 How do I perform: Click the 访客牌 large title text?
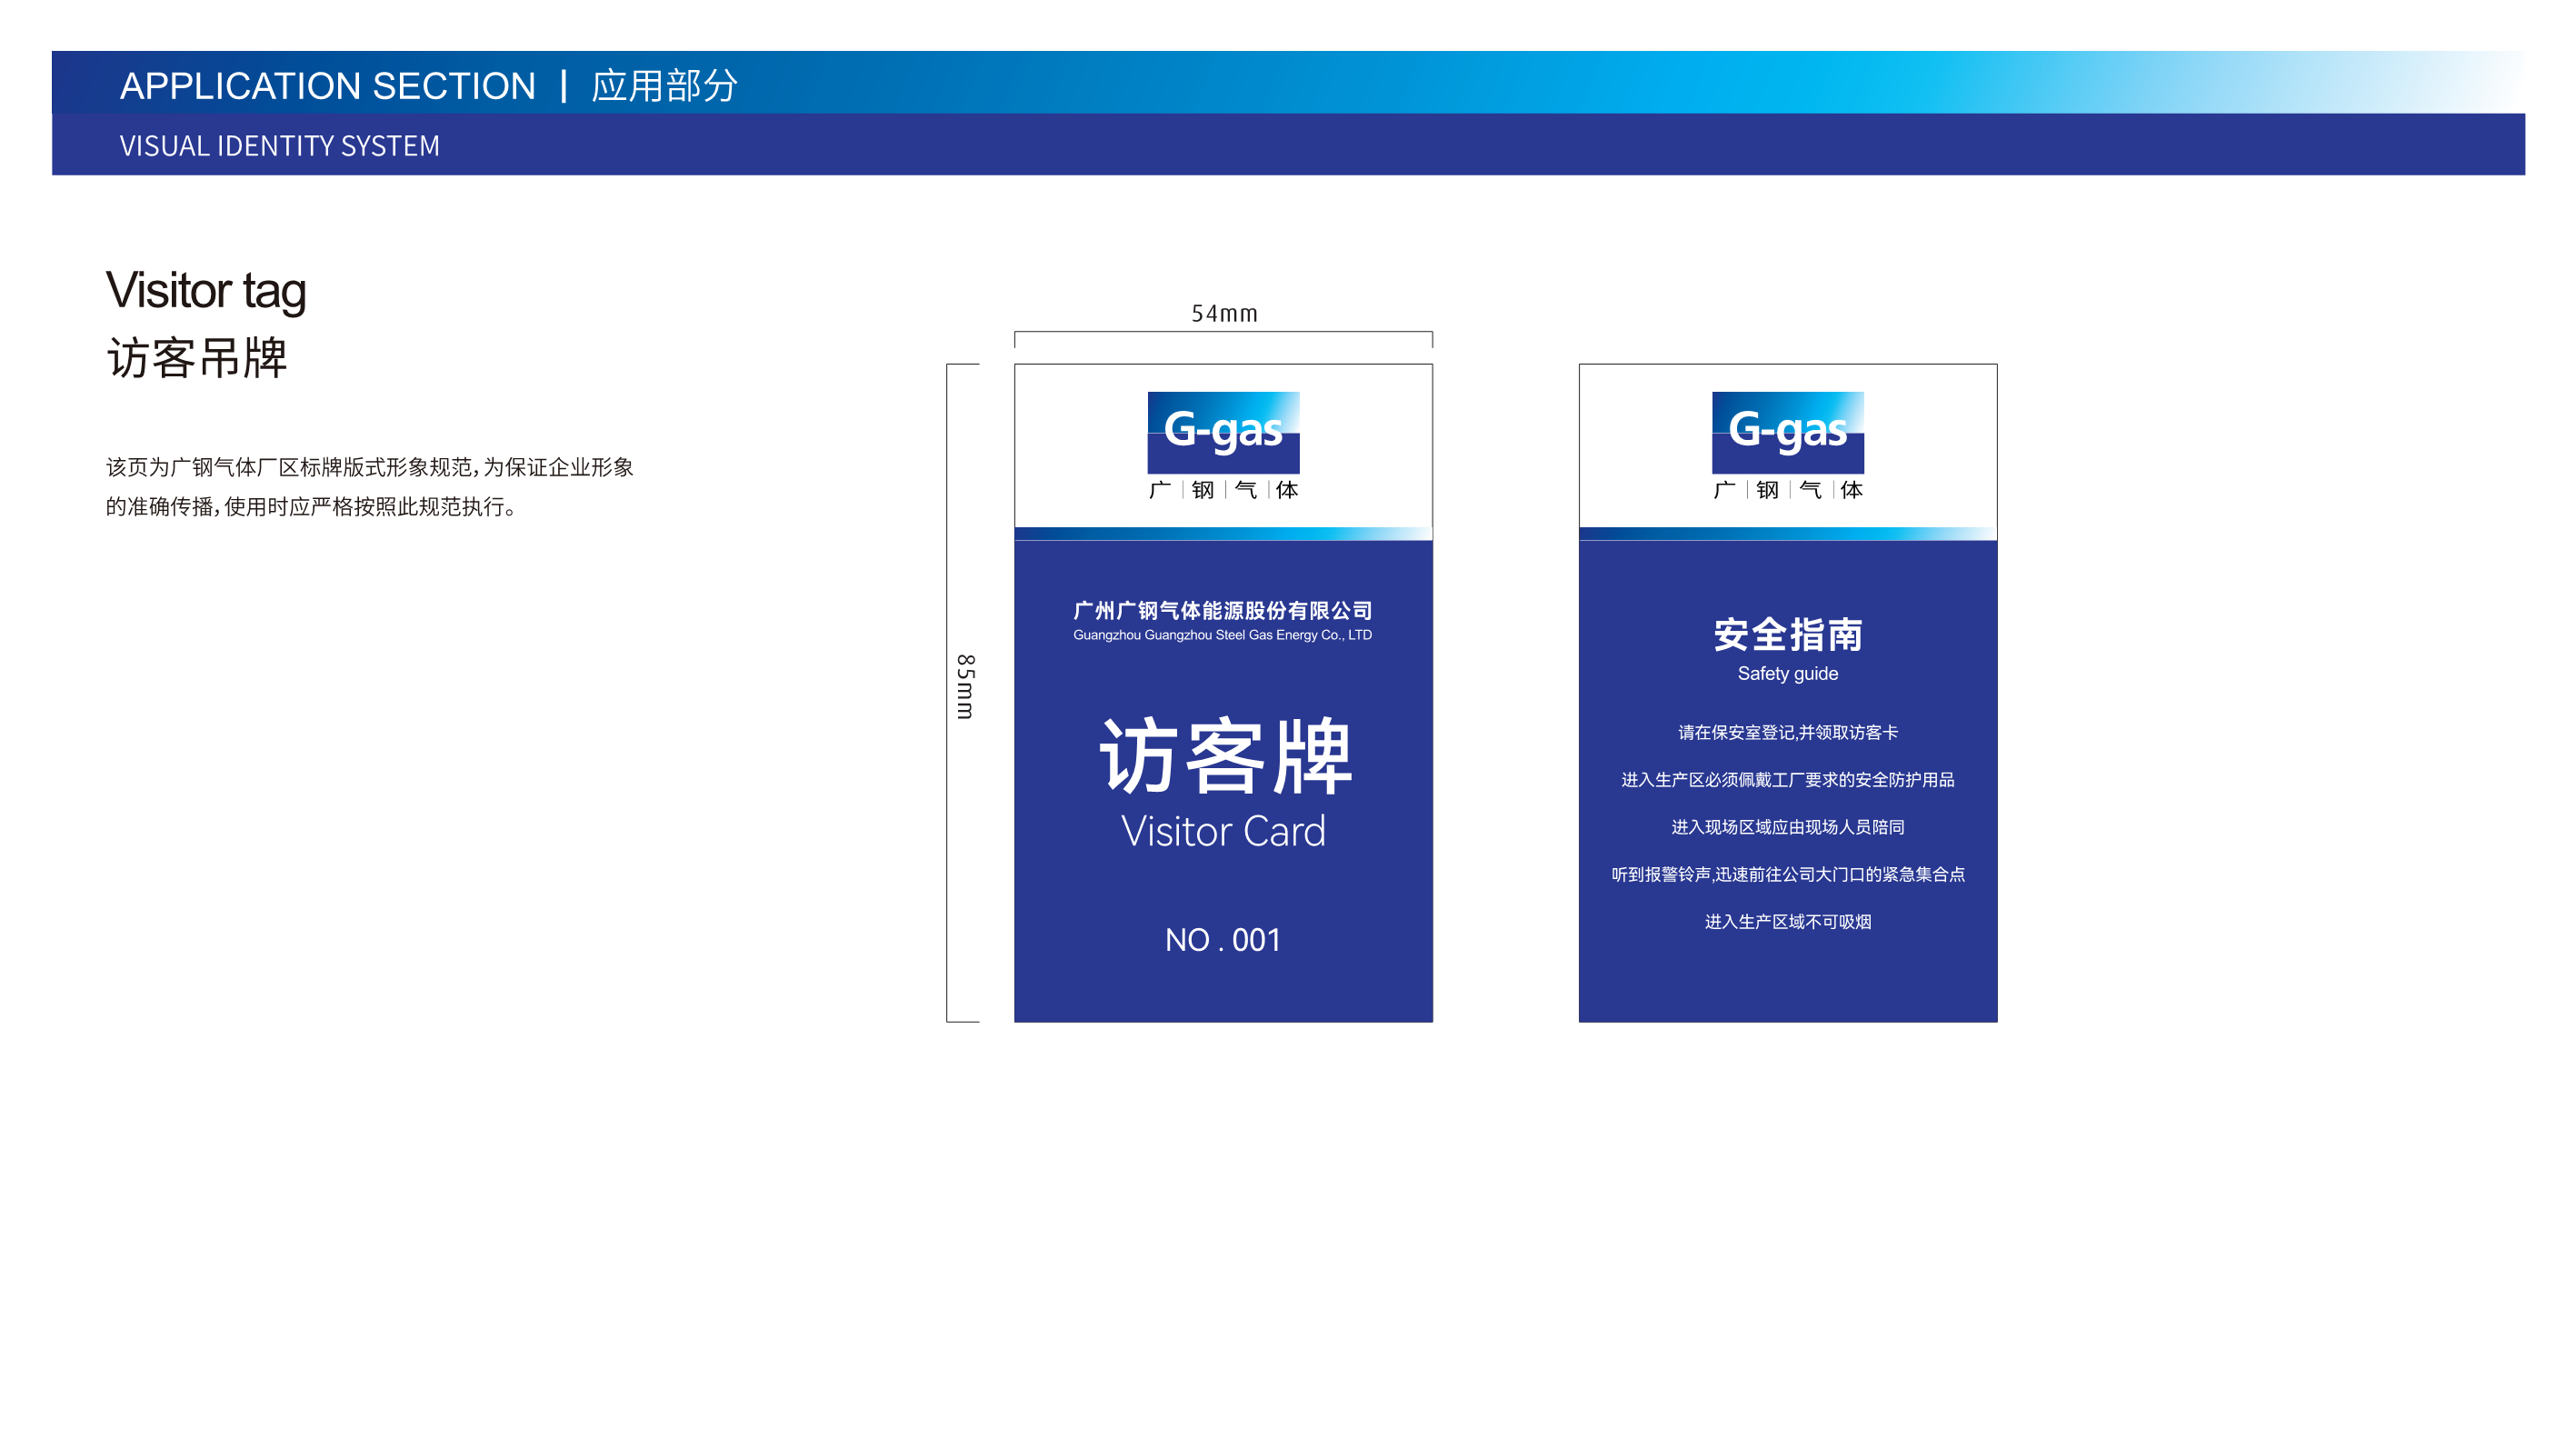(1224, 756)
